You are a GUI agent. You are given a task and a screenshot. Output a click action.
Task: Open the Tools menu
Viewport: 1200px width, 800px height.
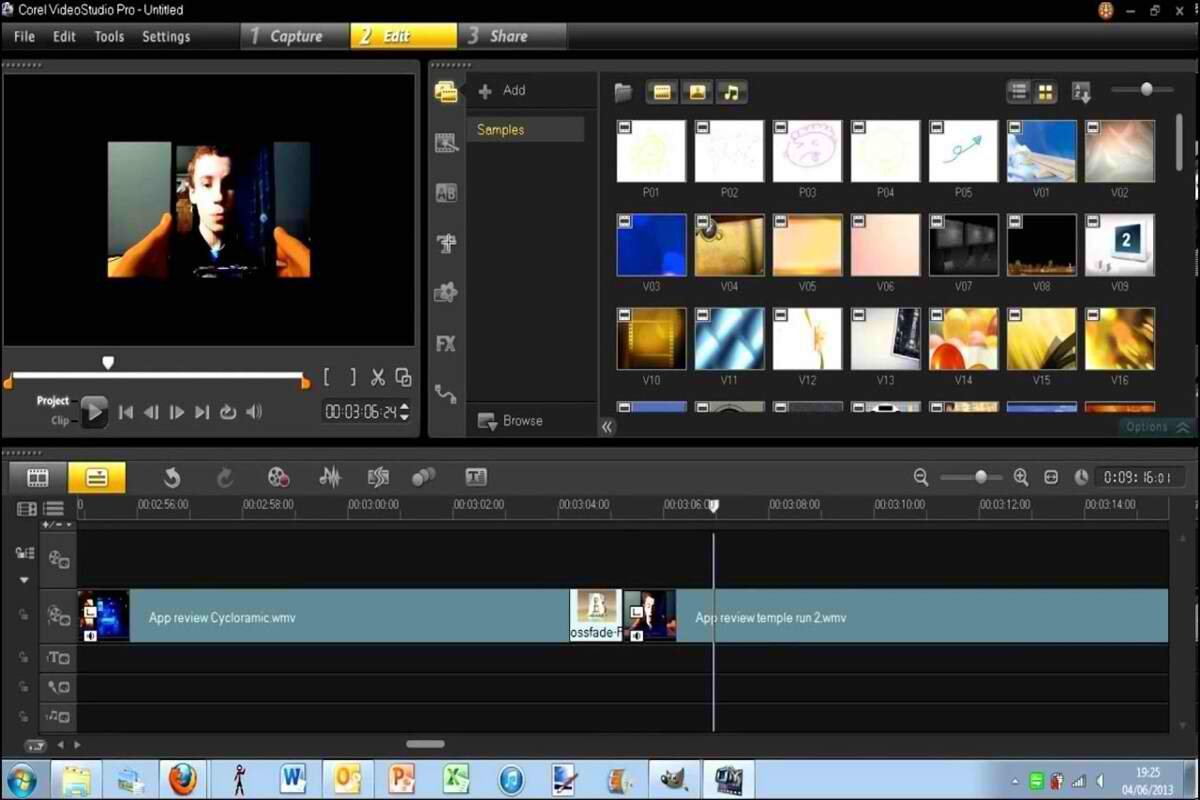coord(109,36)
